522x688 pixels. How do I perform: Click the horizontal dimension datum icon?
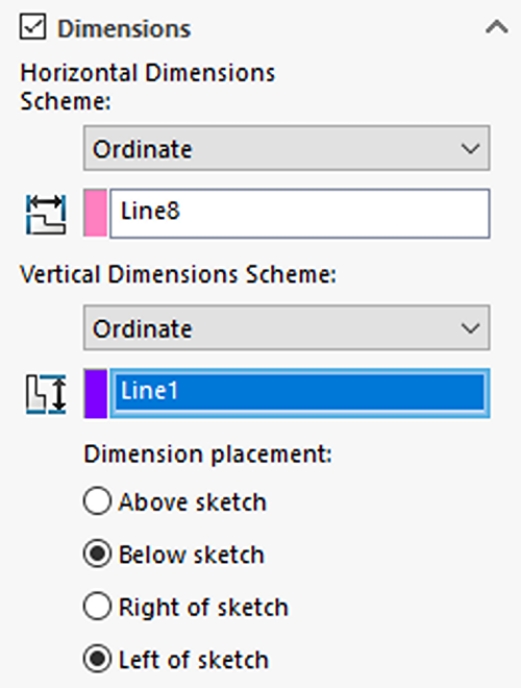pos(46,215)
